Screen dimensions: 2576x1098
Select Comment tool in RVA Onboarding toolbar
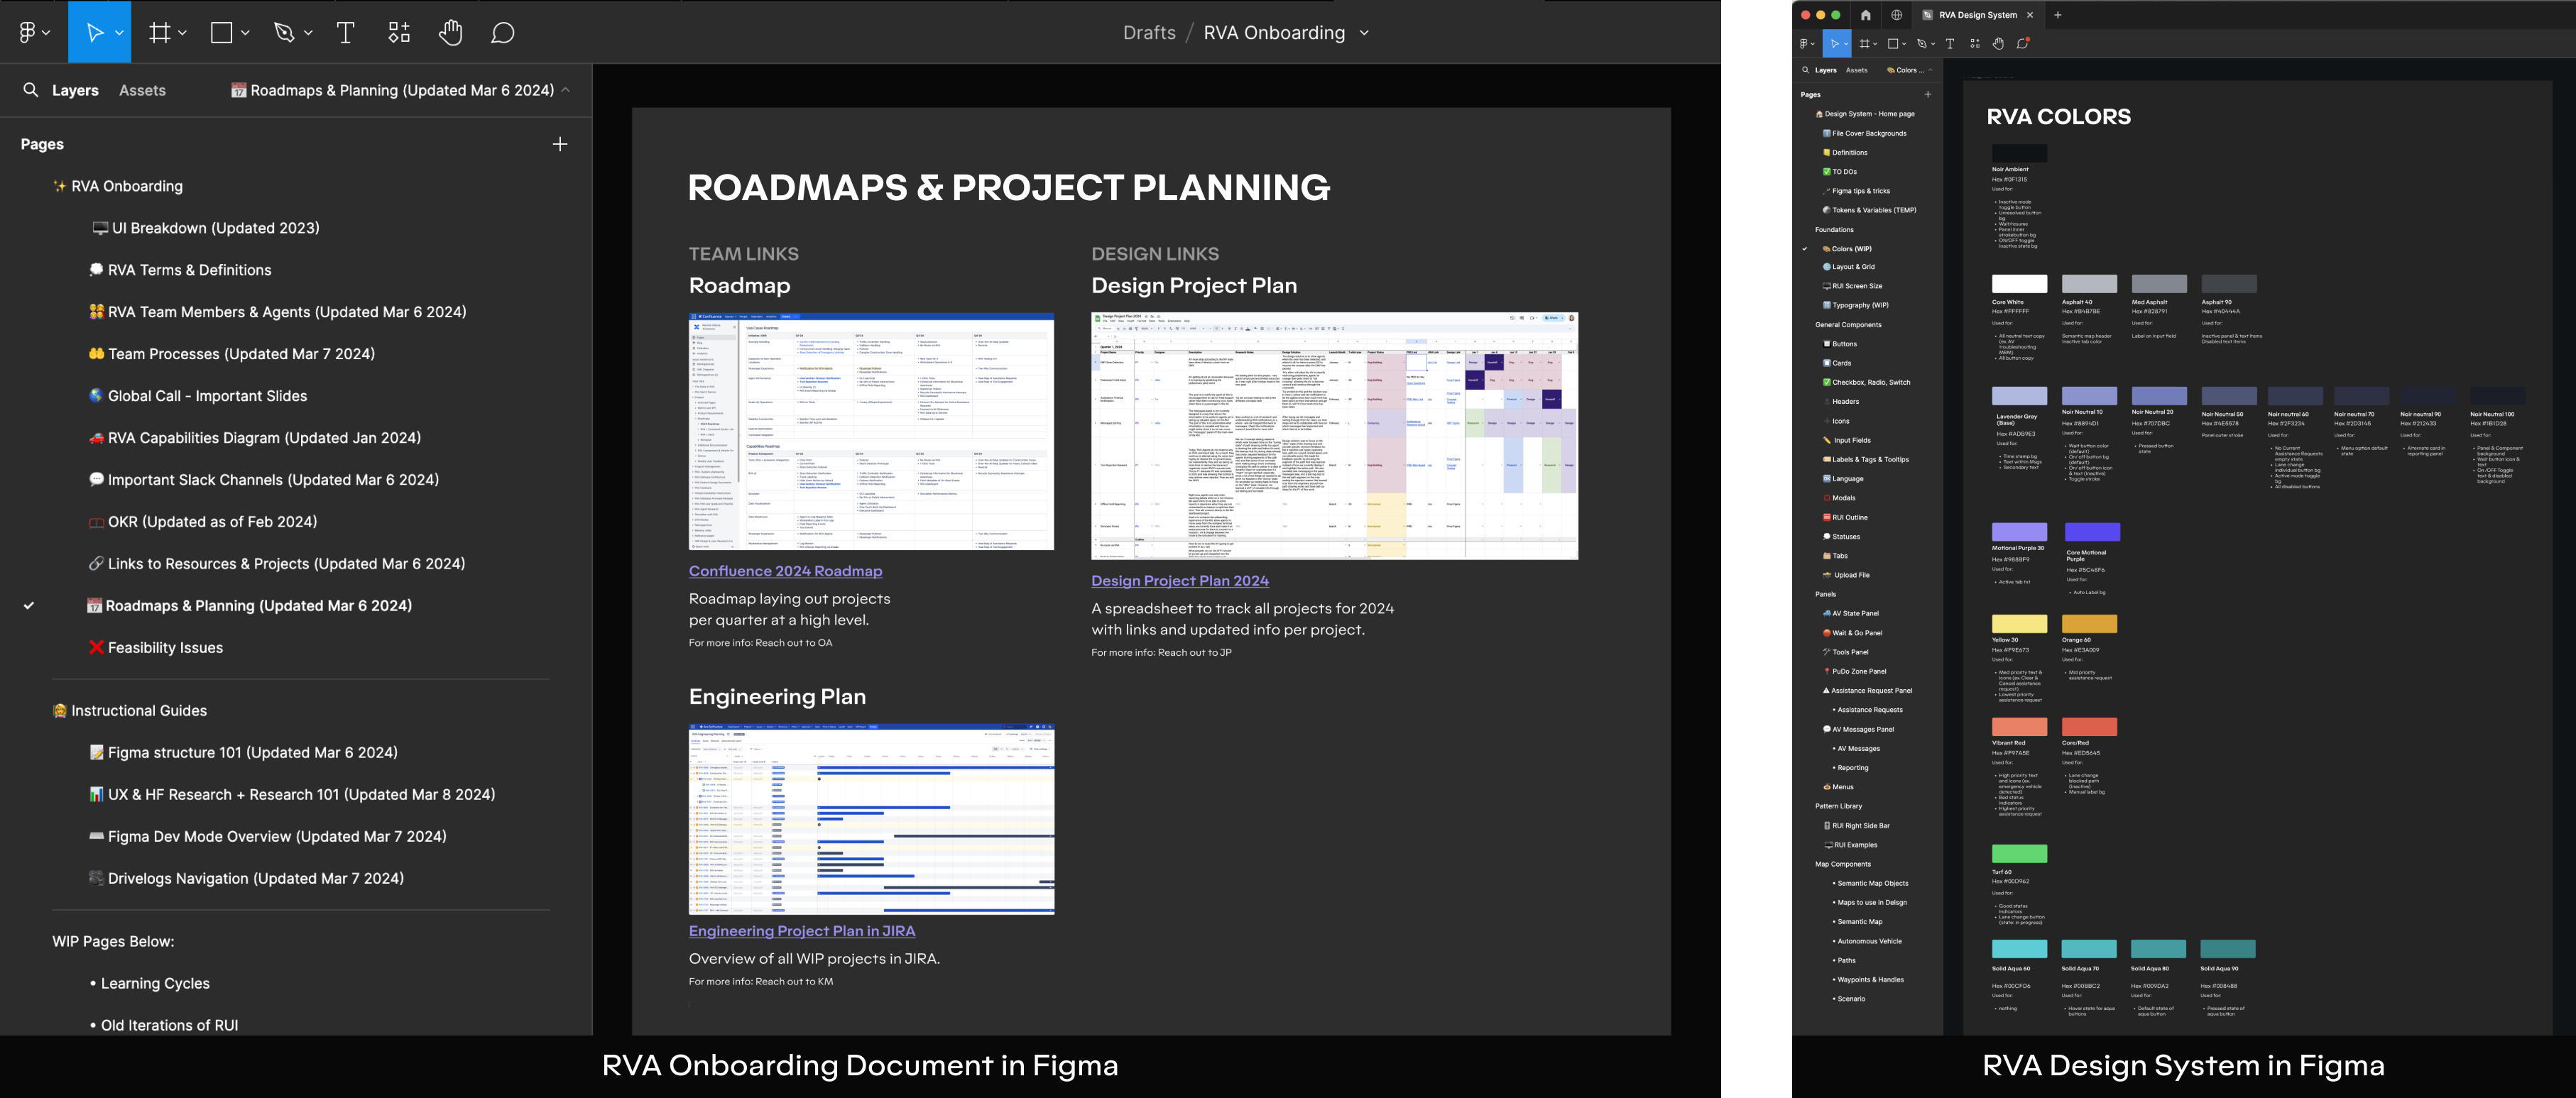pyautogui.click(x=503, y=33)
